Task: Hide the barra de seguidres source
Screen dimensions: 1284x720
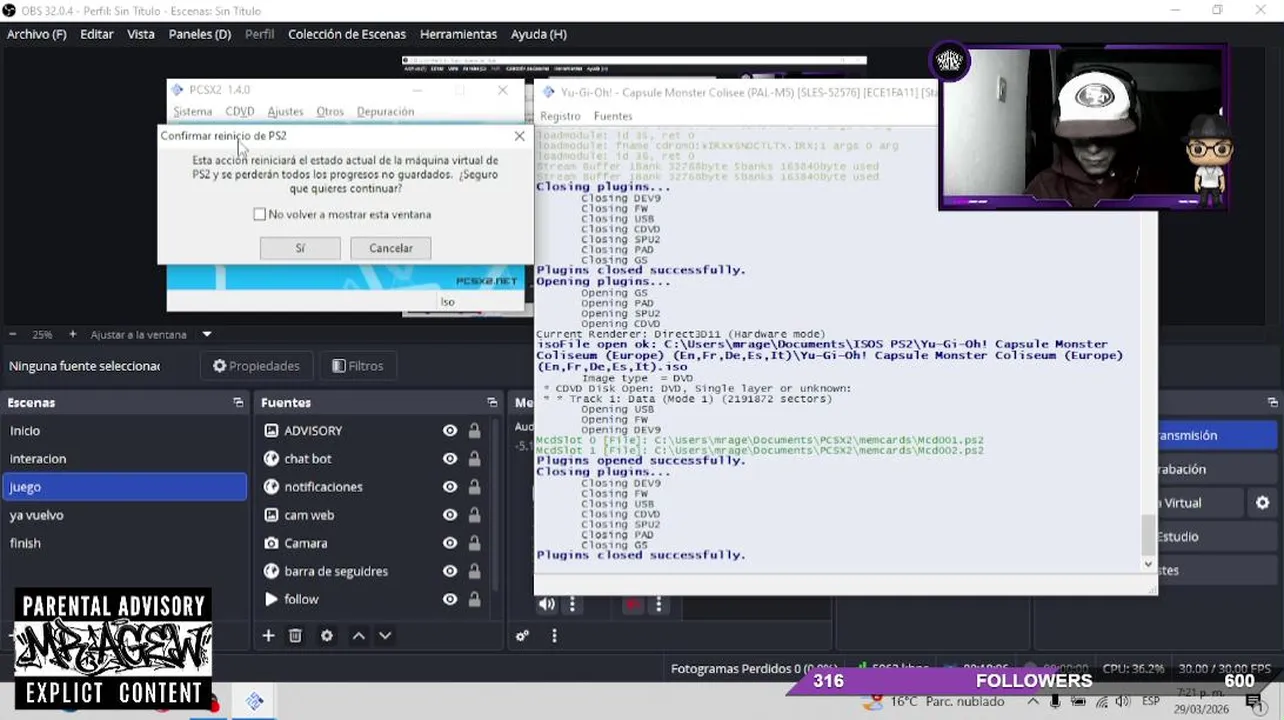Action: tap(450, 571)
